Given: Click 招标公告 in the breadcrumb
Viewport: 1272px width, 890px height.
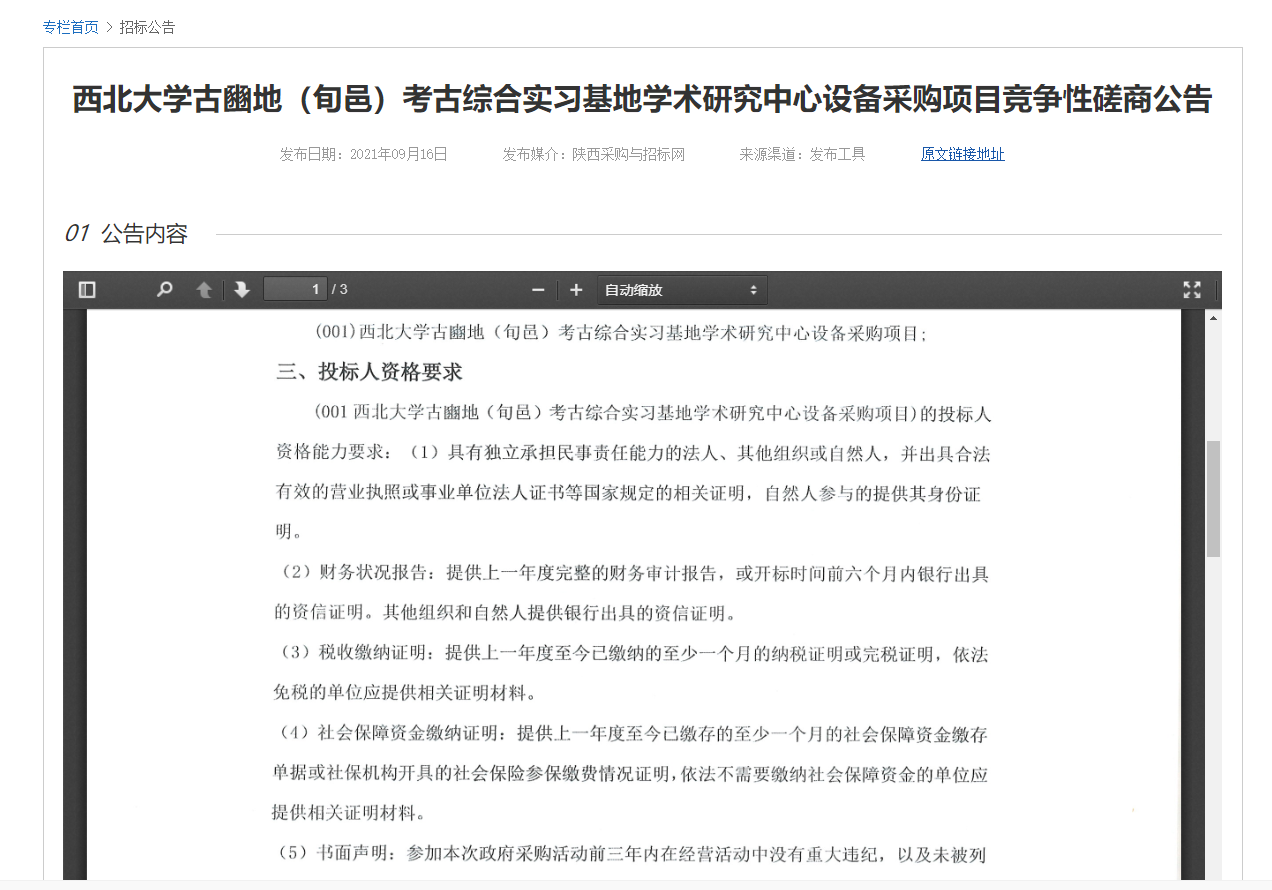Looking at the screenshot, I should pos(147,27).
